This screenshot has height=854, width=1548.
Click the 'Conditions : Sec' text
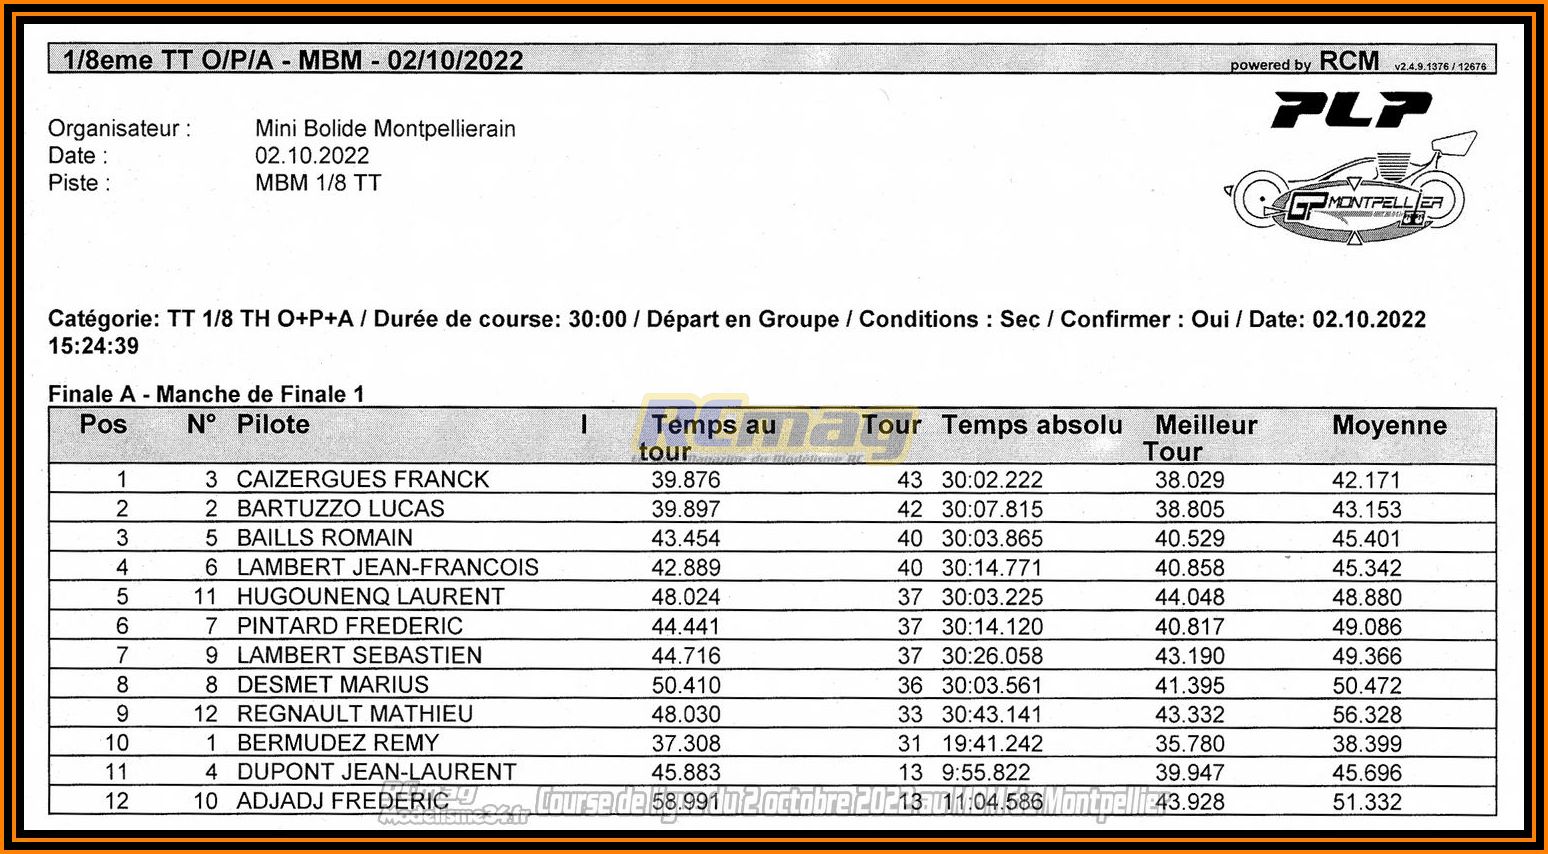[949, 320]
